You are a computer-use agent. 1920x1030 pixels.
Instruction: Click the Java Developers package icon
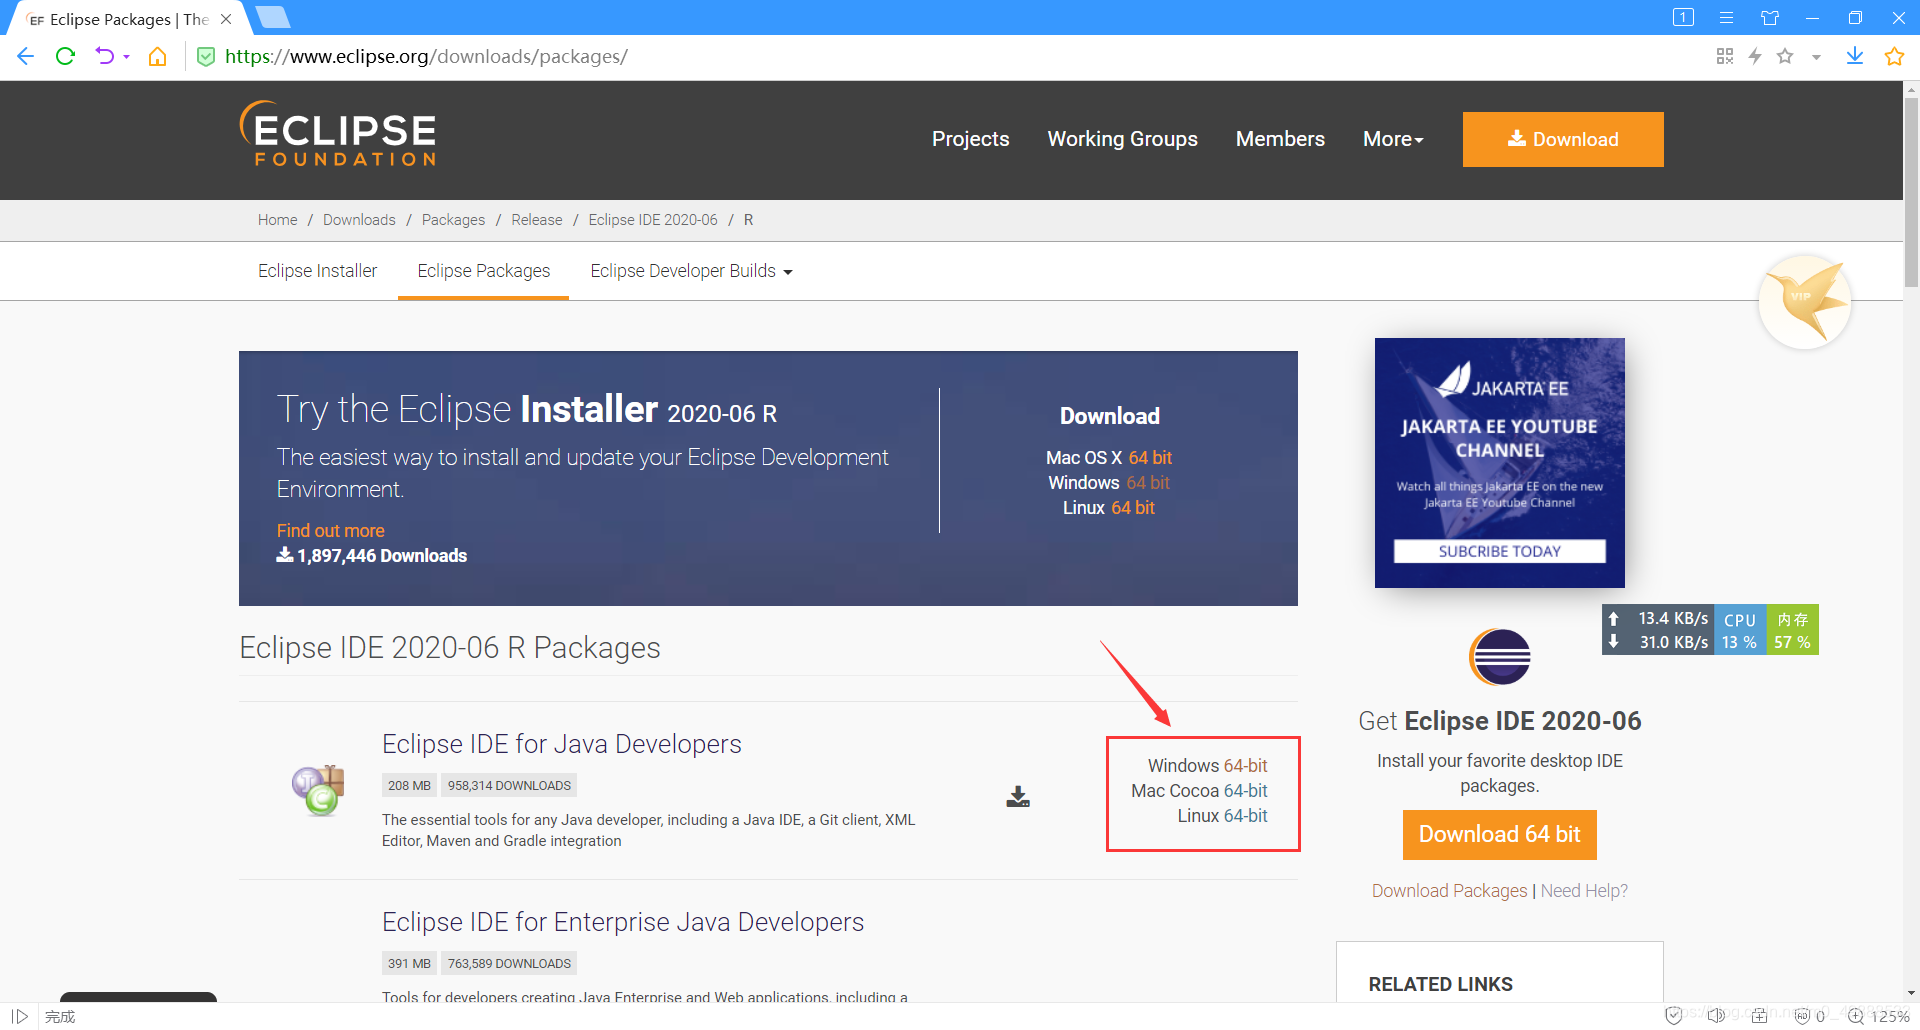pyautogui.click(x=318, y=790)
